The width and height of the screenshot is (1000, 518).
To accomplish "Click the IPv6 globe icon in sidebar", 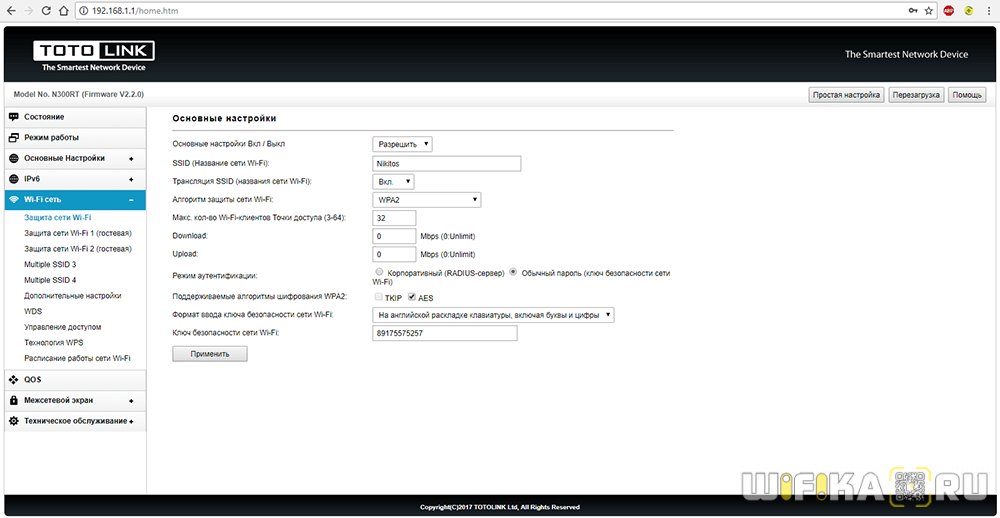I will pyautogui.click(x=14, y=179).
